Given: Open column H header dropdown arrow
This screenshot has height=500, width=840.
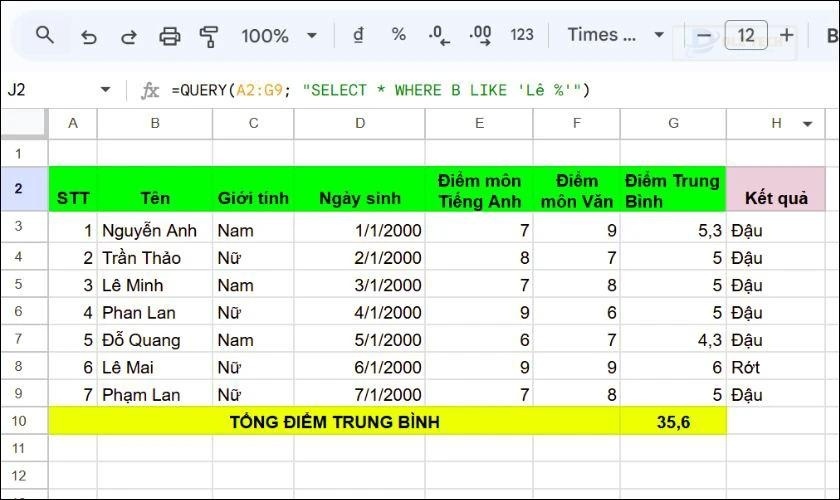Looking at the screenshot, I should click(807, 124).
